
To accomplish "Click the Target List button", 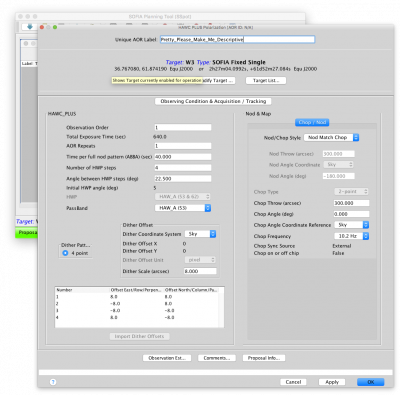I will pyautogui.click(x=266, y=80).
